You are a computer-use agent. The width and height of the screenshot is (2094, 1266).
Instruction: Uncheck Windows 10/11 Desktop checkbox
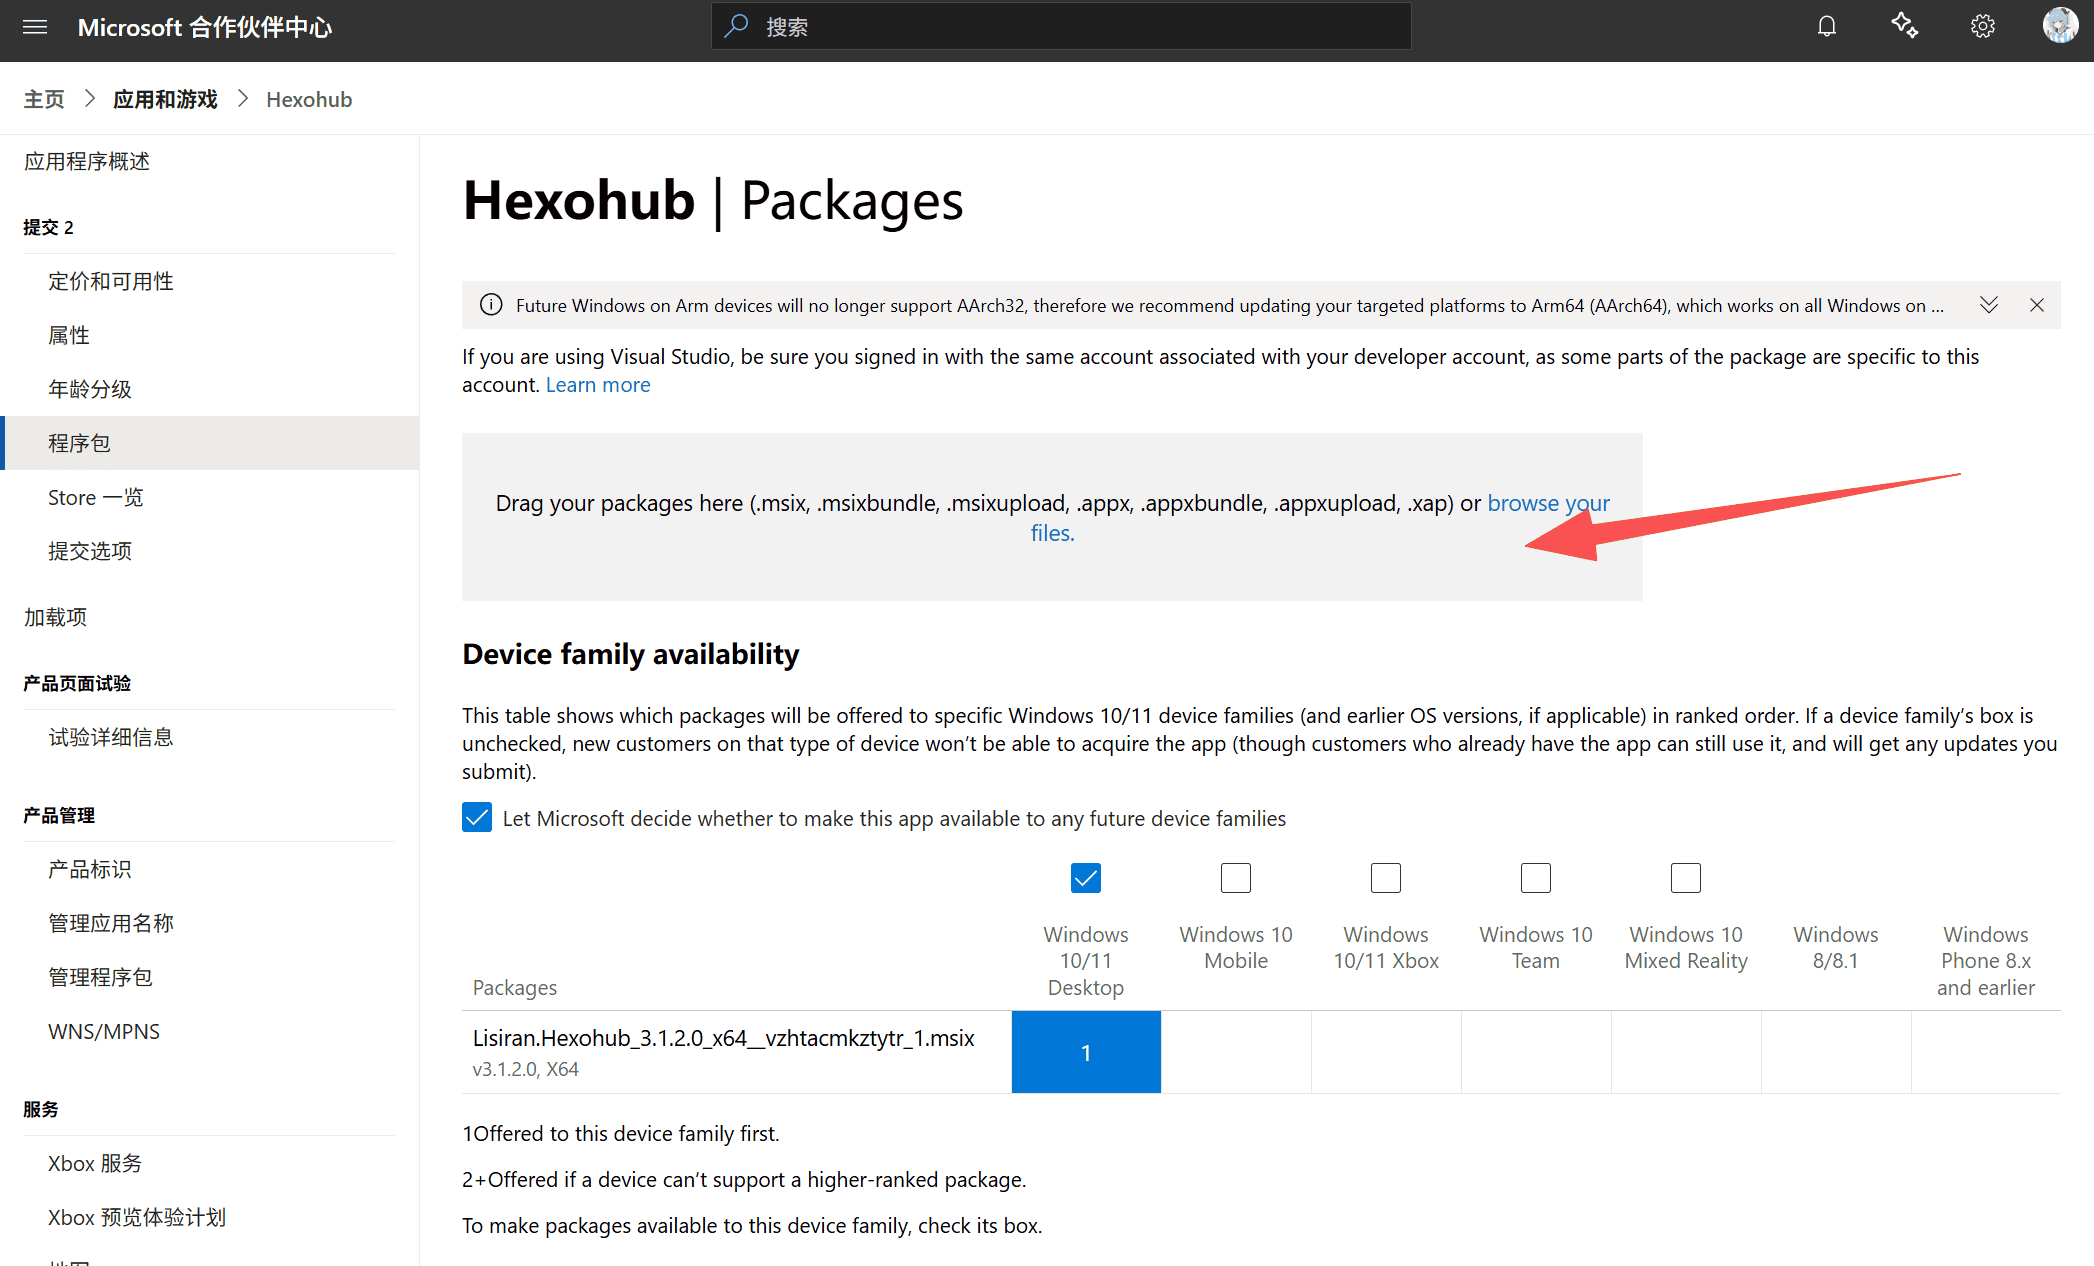(1085, 878)
